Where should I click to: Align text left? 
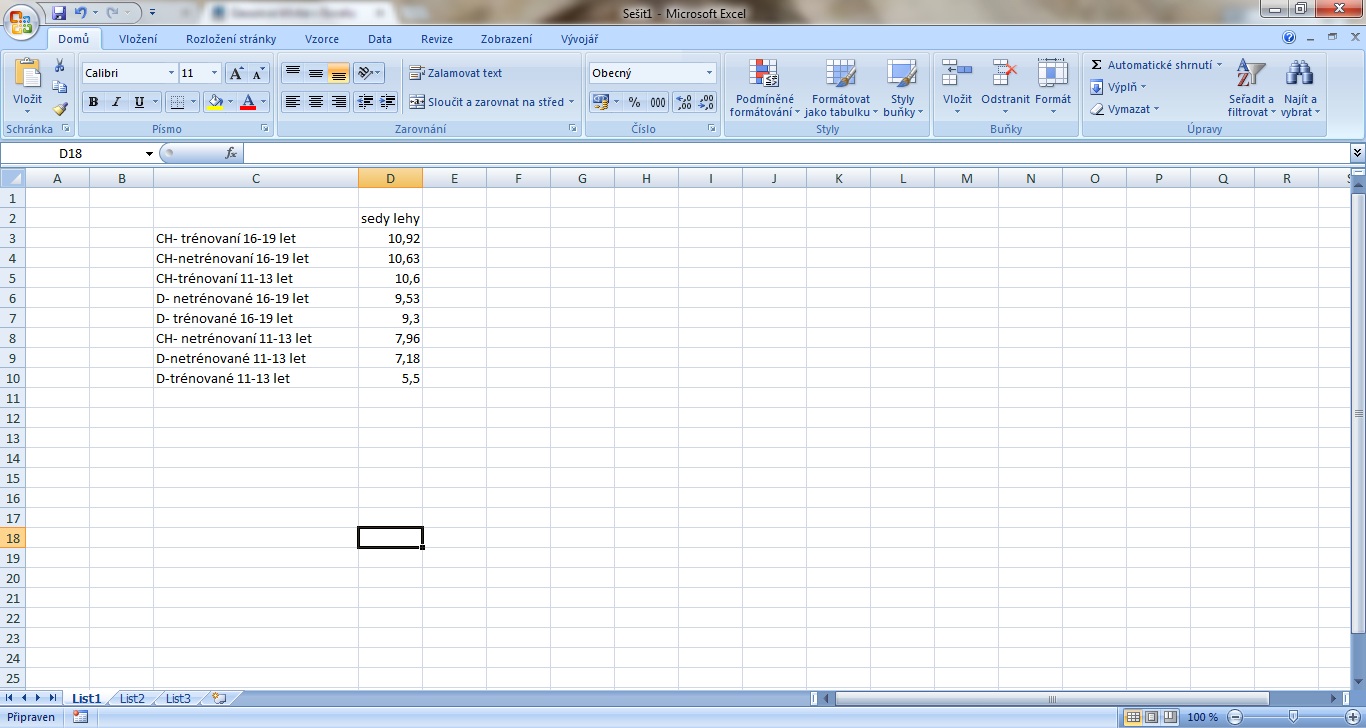click(x=293, y=102)
